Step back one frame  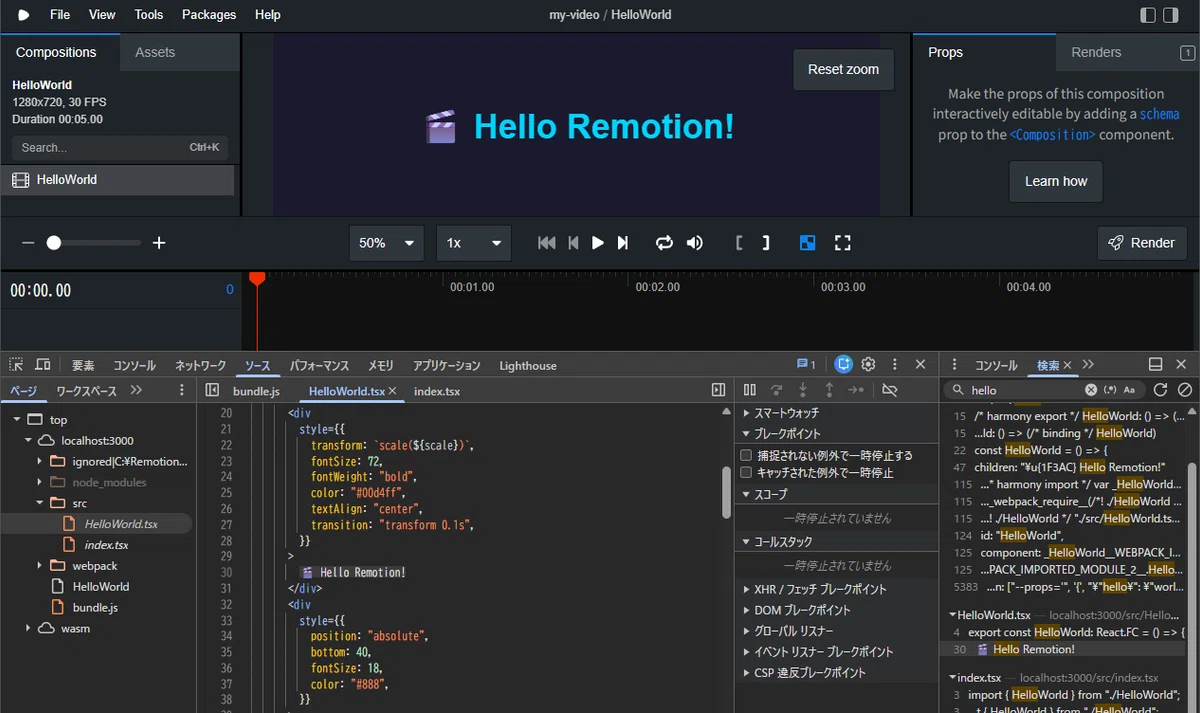pos(573,243)
